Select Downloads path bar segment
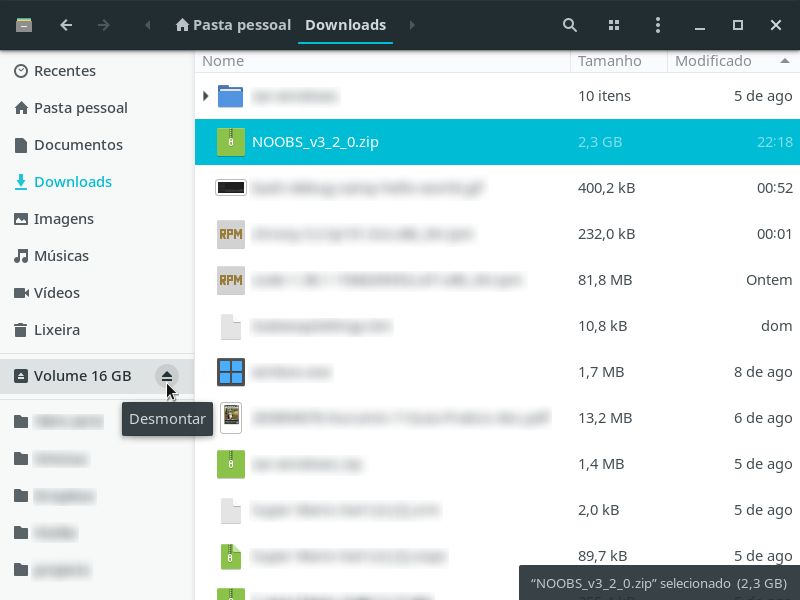The width and height of the screenshot is (800, 600). pos(345,25)
